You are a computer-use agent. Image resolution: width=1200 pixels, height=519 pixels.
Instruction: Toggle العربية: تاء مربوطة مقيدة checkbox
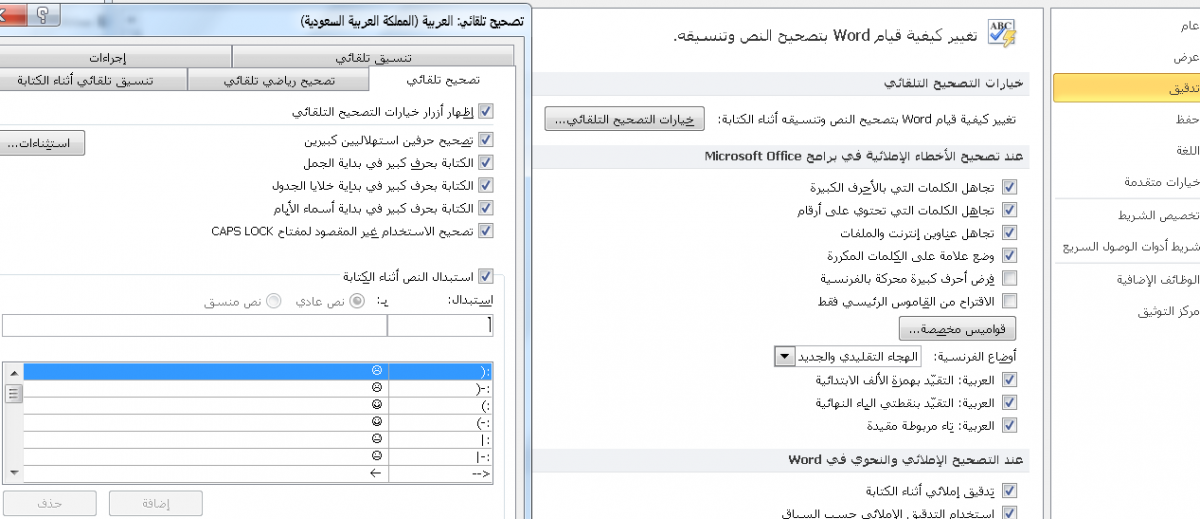pos(1009,426)
